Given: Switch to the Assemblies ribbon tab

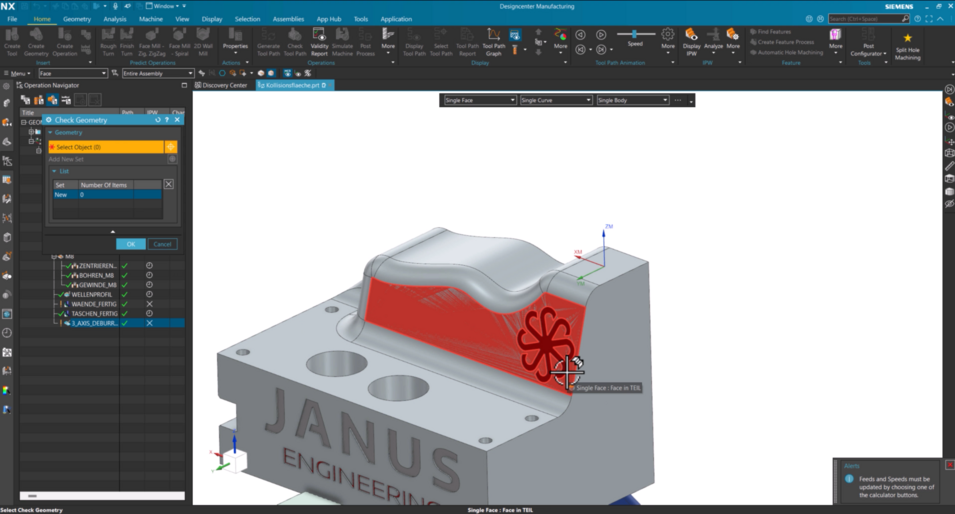Looking at the screenshot, I should [288, 19].
